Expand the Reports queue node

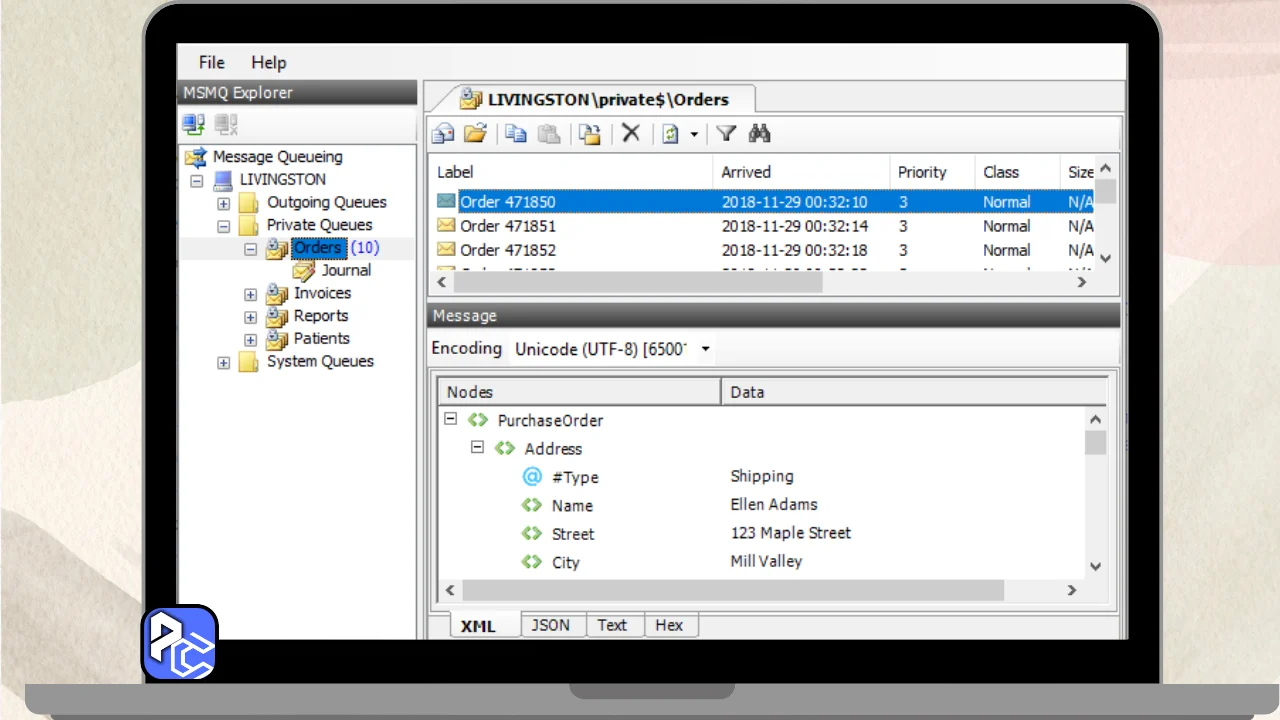(251, 317)
